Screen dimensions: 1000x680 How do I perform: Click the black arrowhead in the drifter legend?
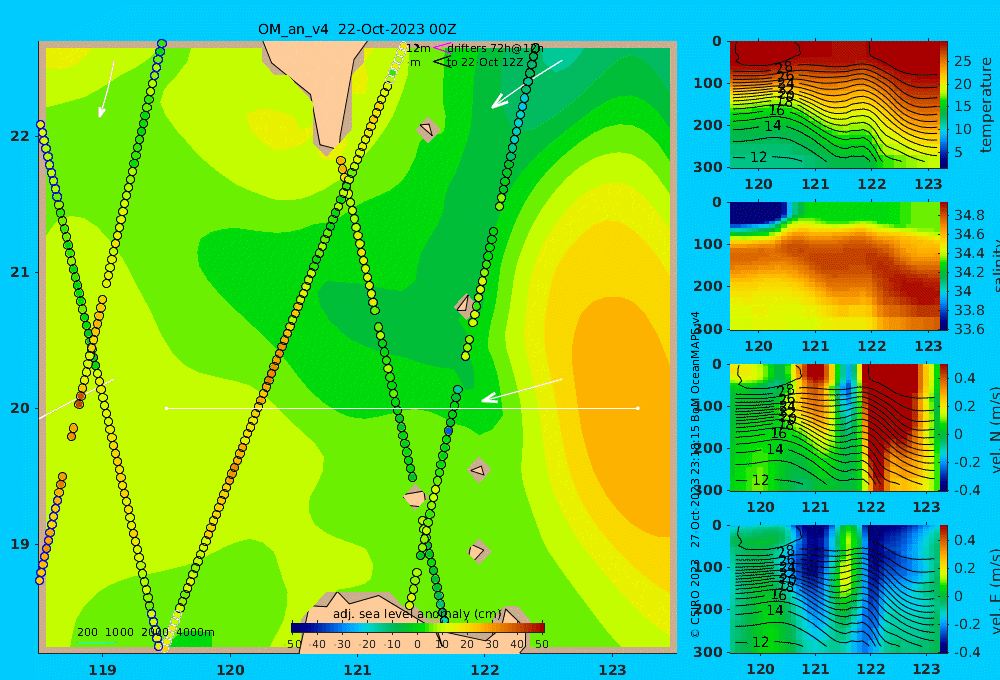coord(442,62)
